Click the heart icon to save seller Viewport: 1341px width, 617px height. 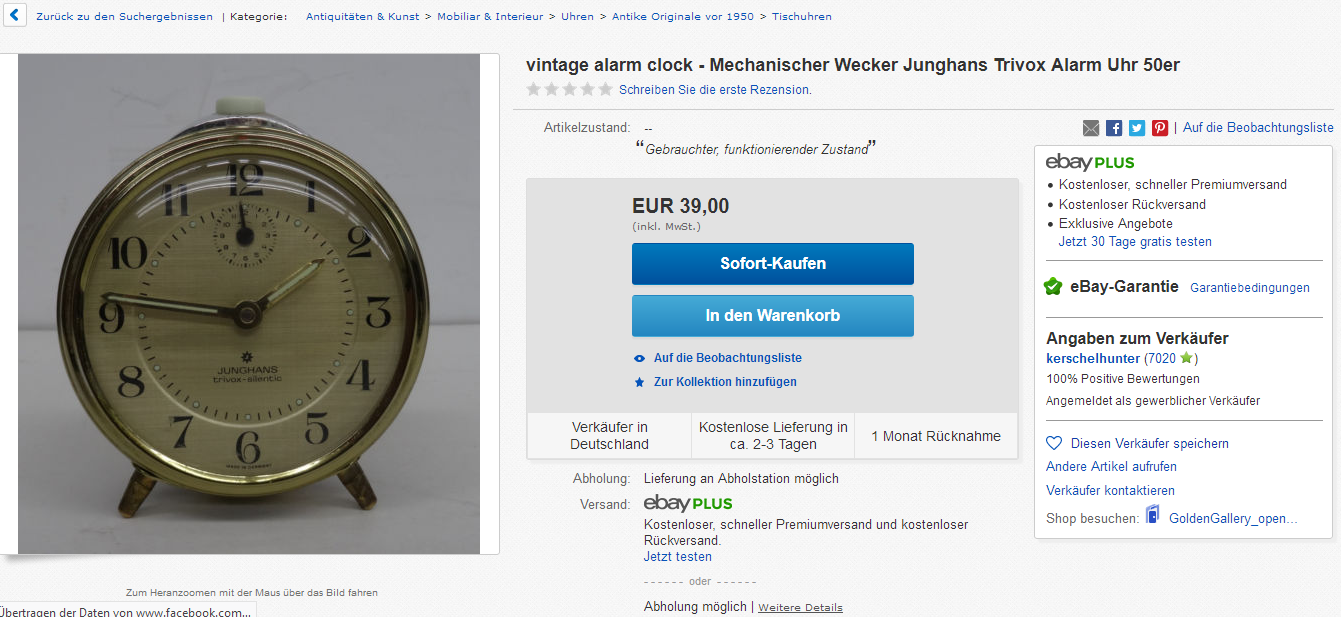1053,443
